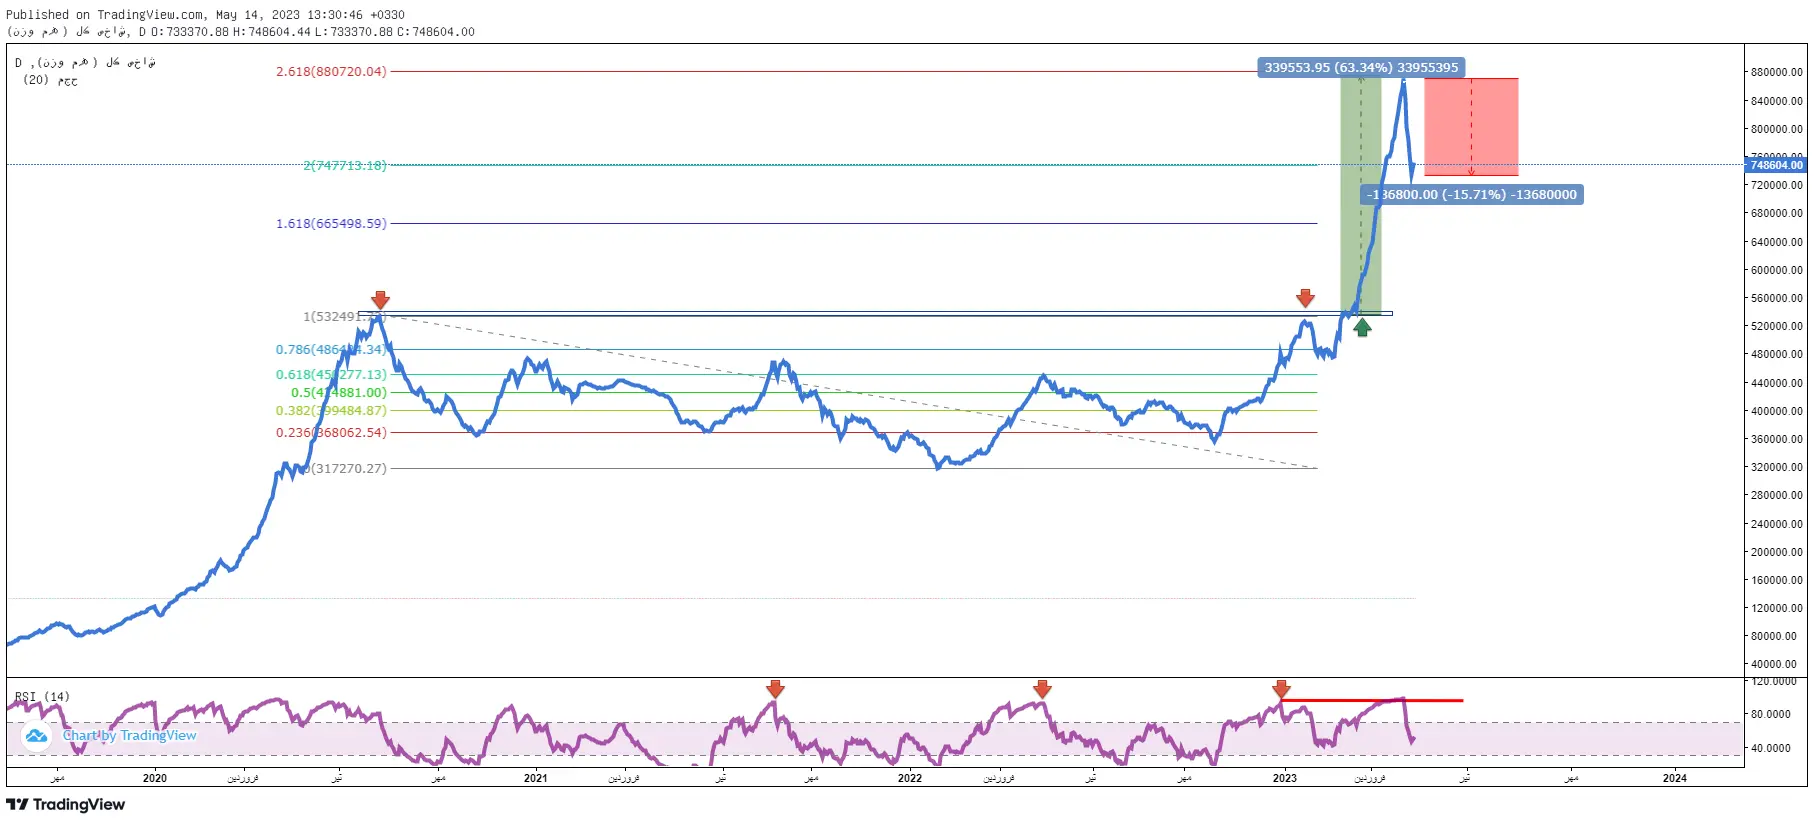This screenshot has width=1814, height=823.
Task: Select the 2.618(880720.04) Fibonacci level label
Action: tap(331, 72)
